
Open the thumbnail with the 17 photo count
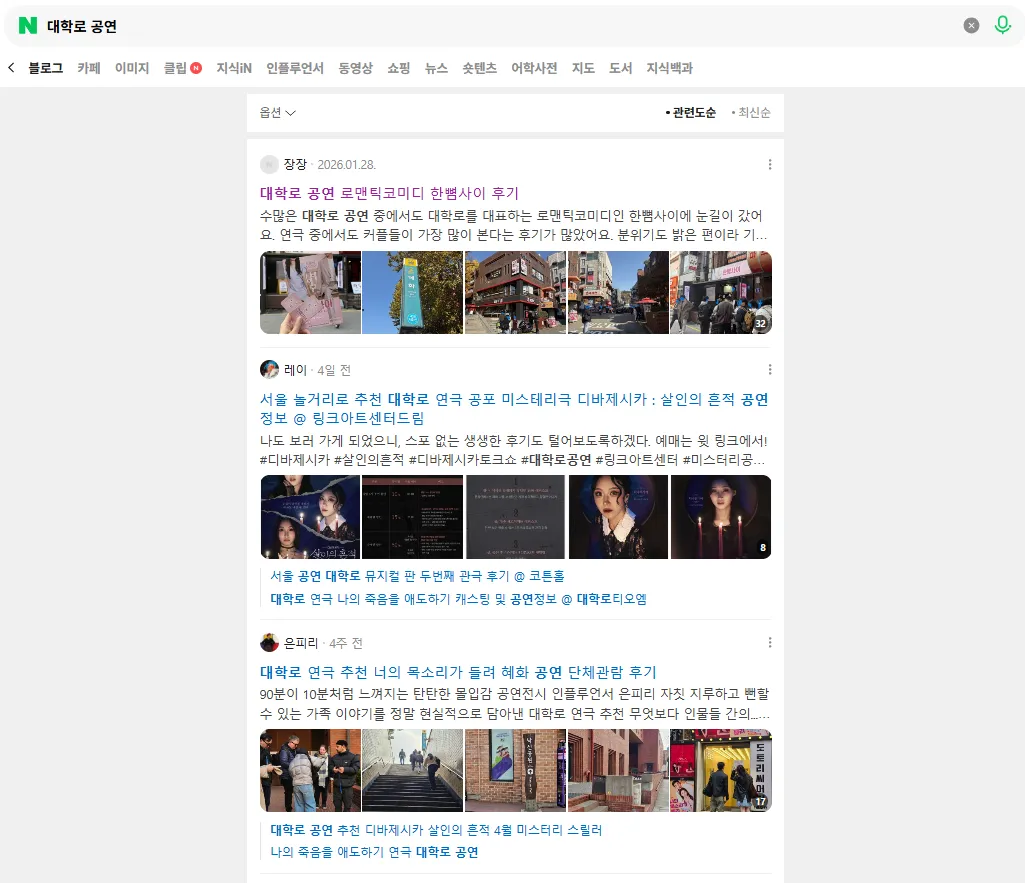[x=720, y=771]
